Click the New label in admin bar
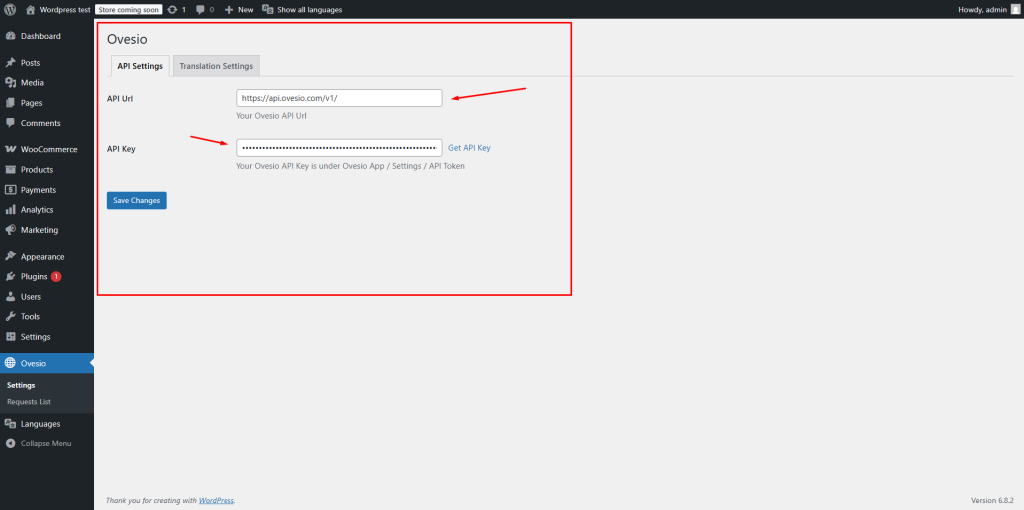 [246, 10]
